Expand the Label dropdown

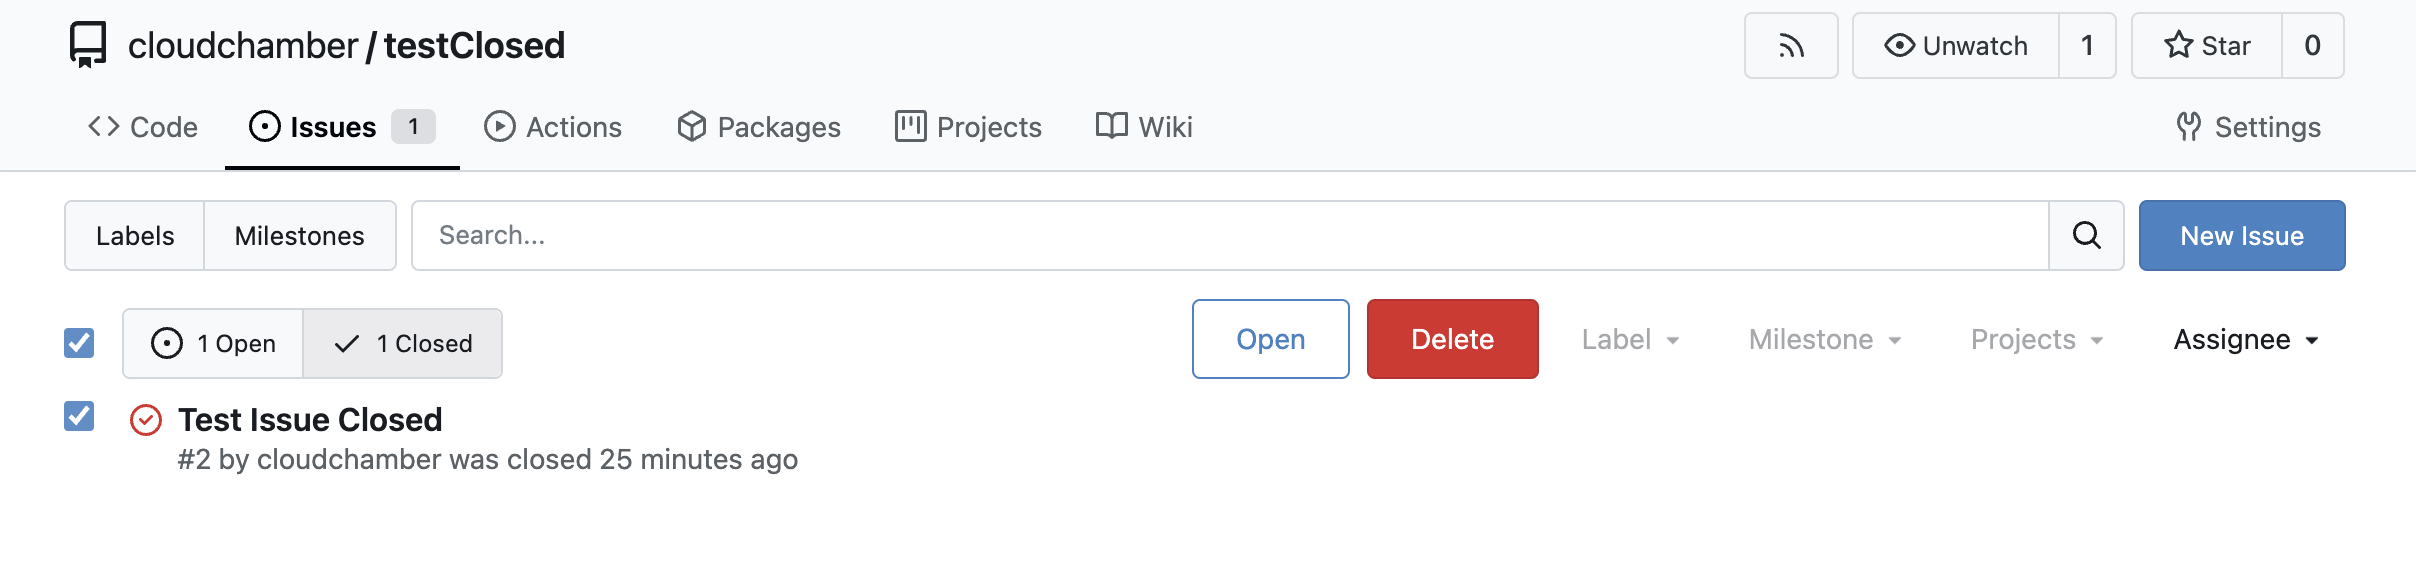click(x=1630, y=340)
